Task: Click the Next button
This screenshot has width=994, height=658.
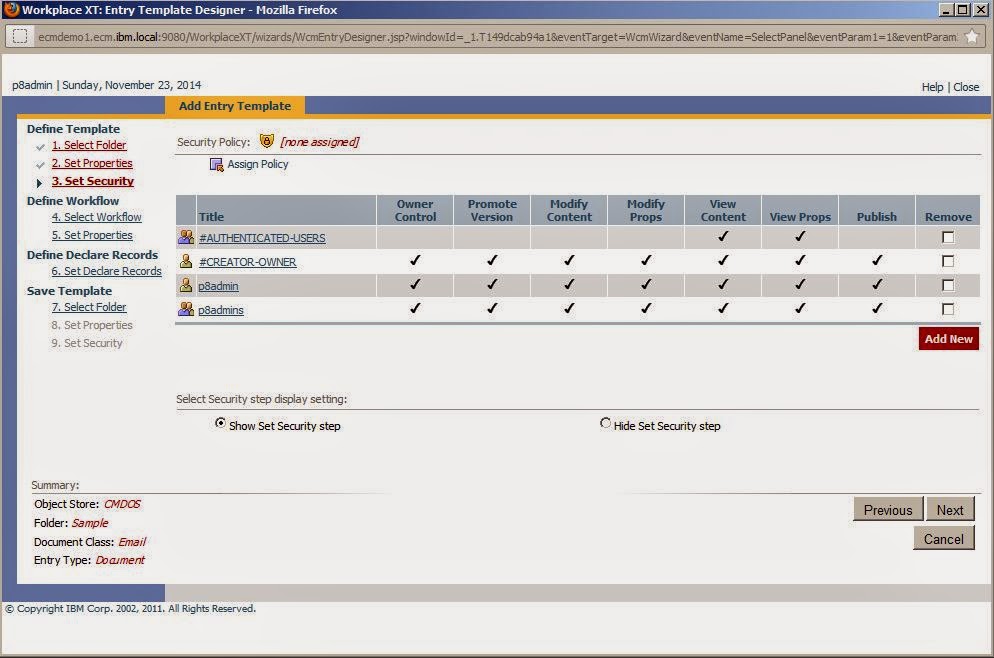Action: coord(949,509)
